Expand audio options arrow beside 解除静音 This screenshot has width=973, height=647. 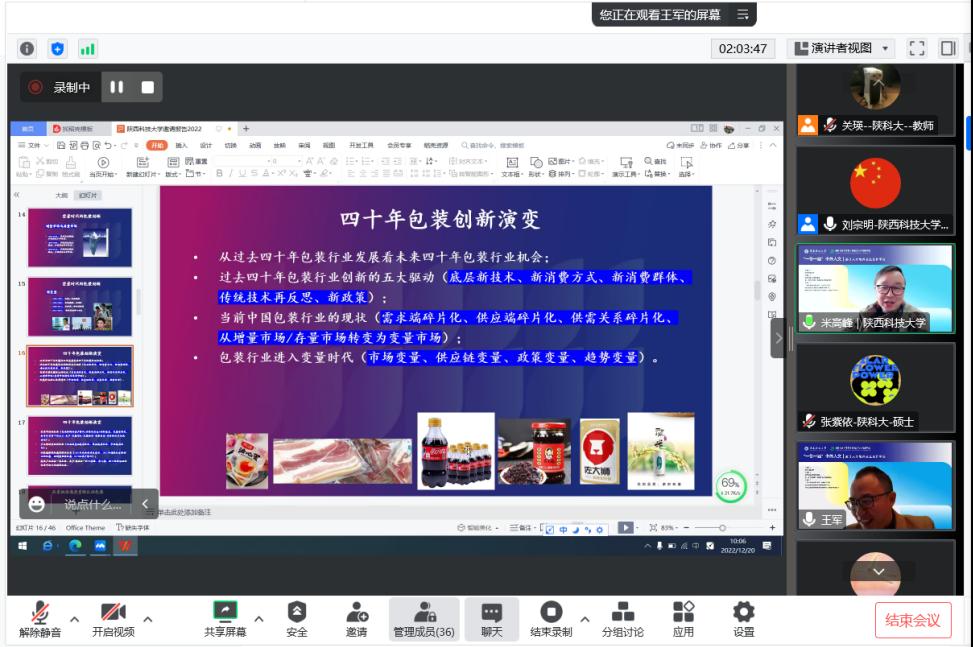(x=74, y=619)
